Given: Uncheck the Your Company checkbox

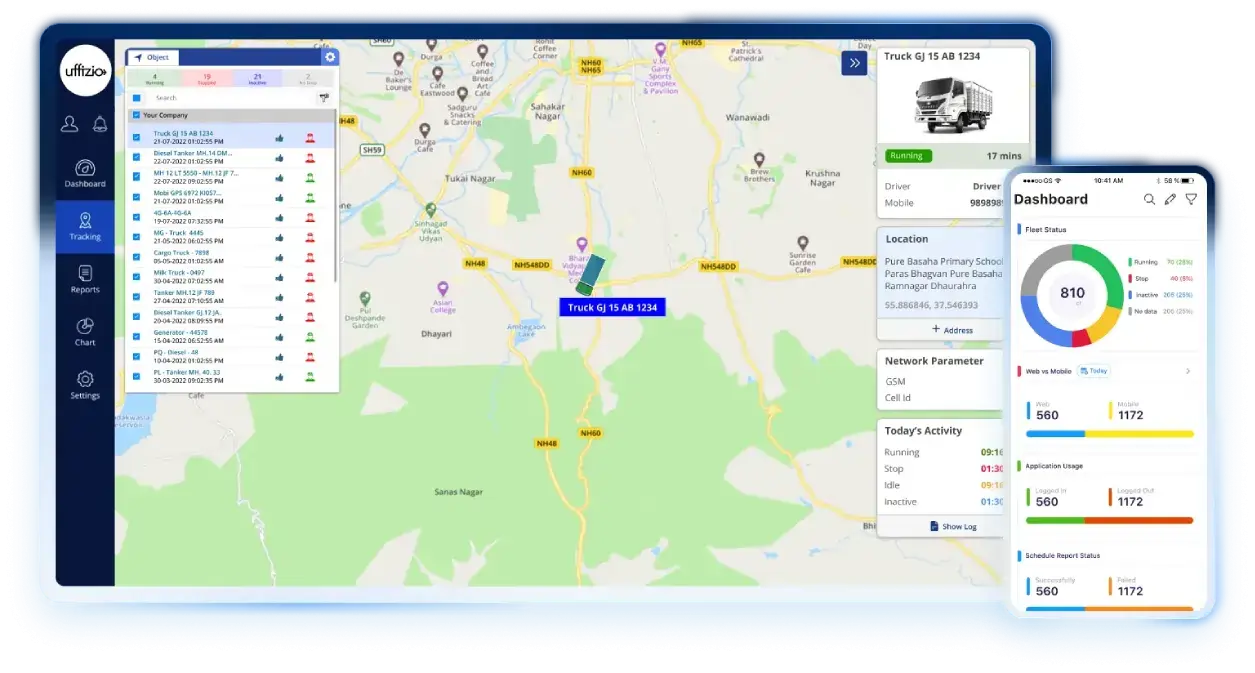Looking at the screenshot, I should click(x=136, y=115).
